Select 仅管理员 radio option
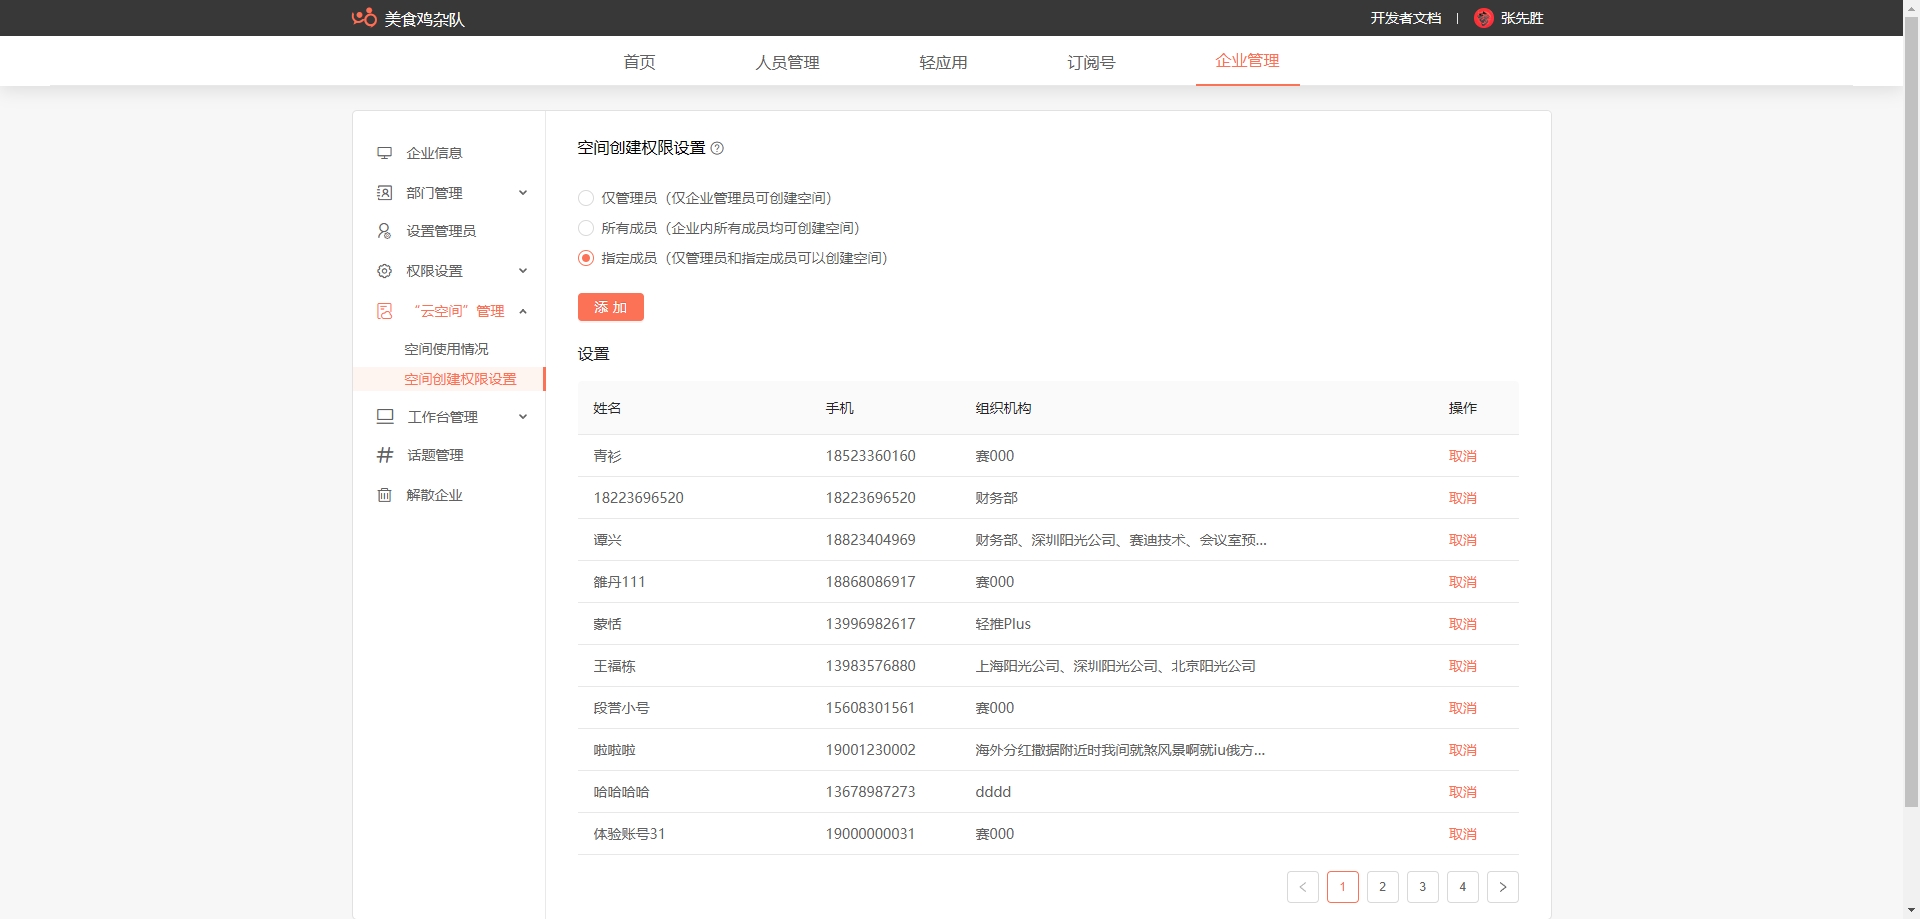Screen dimensions: 1920x919 [x=586, y=198]
